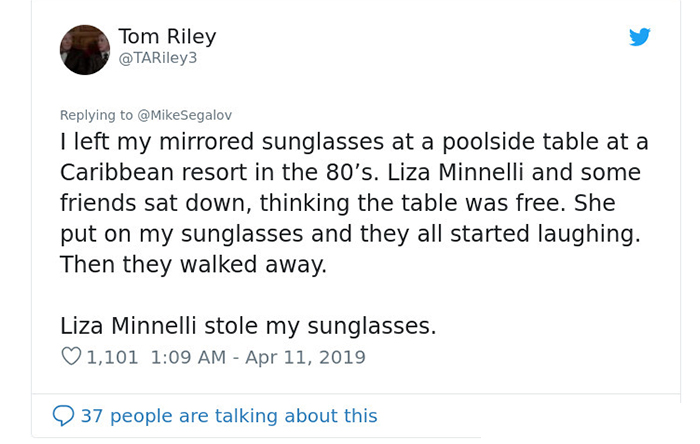The width and height of the screenshot is (700, 444).
Task: Open the @MikeSegalov mention
Action: tap(185, 115)
